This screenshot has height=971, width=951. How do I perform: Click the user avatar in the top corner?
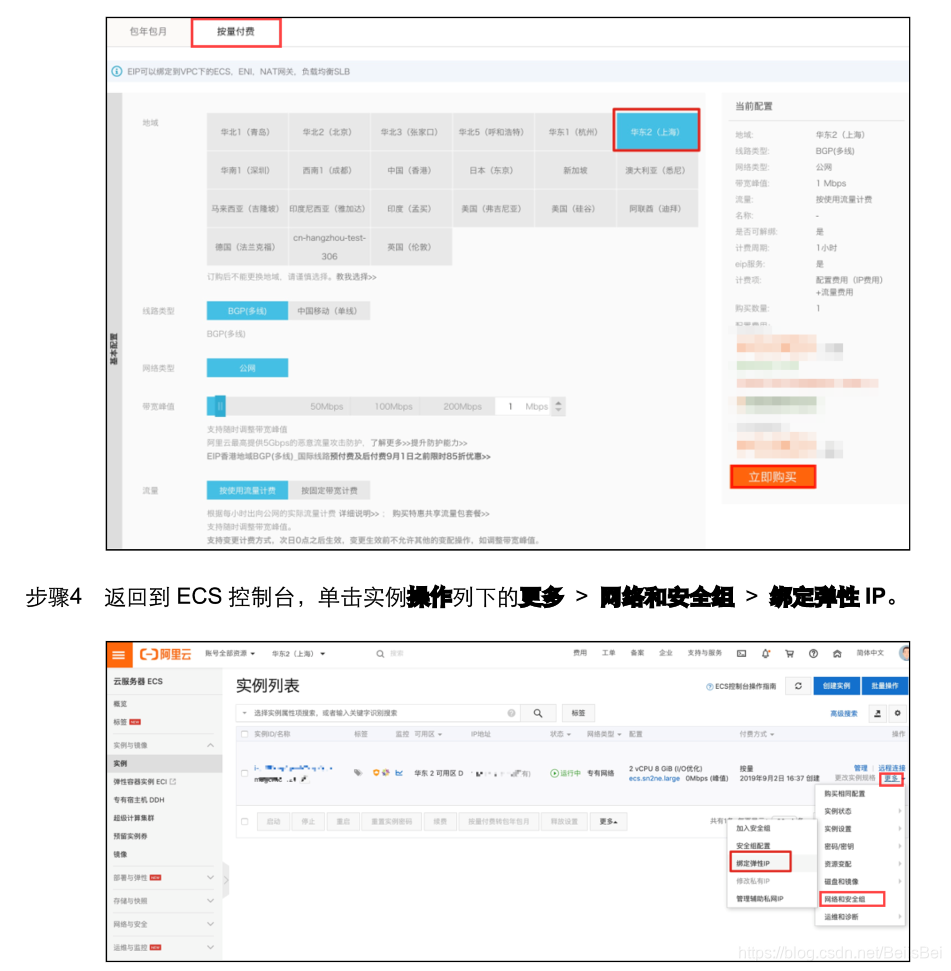pos(904,653)
